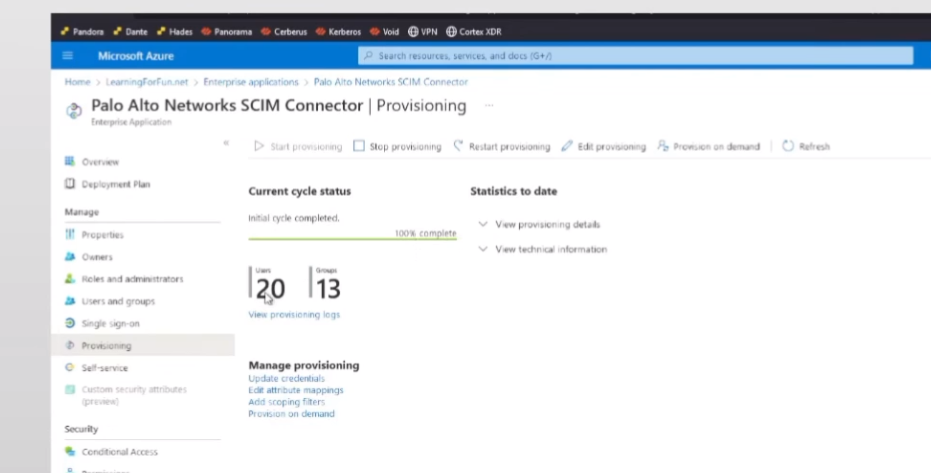931x473 pixels.
Task: Click the Users and groups icon
Action: click(x=70, y=301)
